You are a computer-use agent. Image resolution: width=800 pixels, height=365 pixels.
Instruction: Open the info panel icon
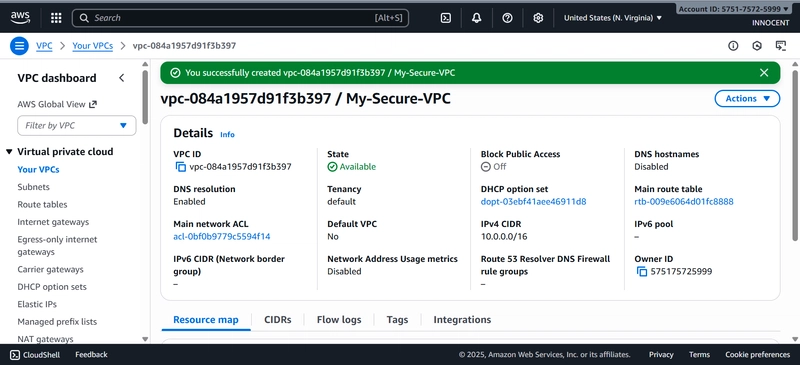(733, 46)
